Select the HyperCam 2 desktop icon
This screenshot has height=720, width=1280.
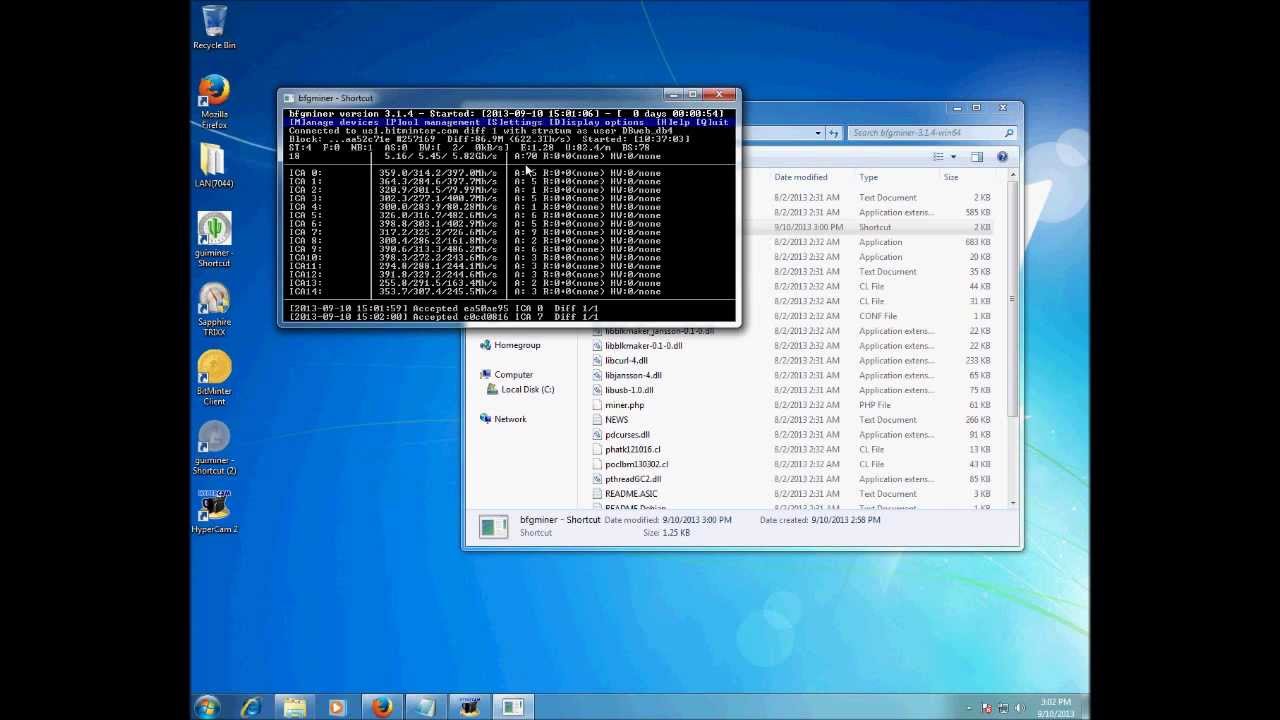[x=214, y=511]
